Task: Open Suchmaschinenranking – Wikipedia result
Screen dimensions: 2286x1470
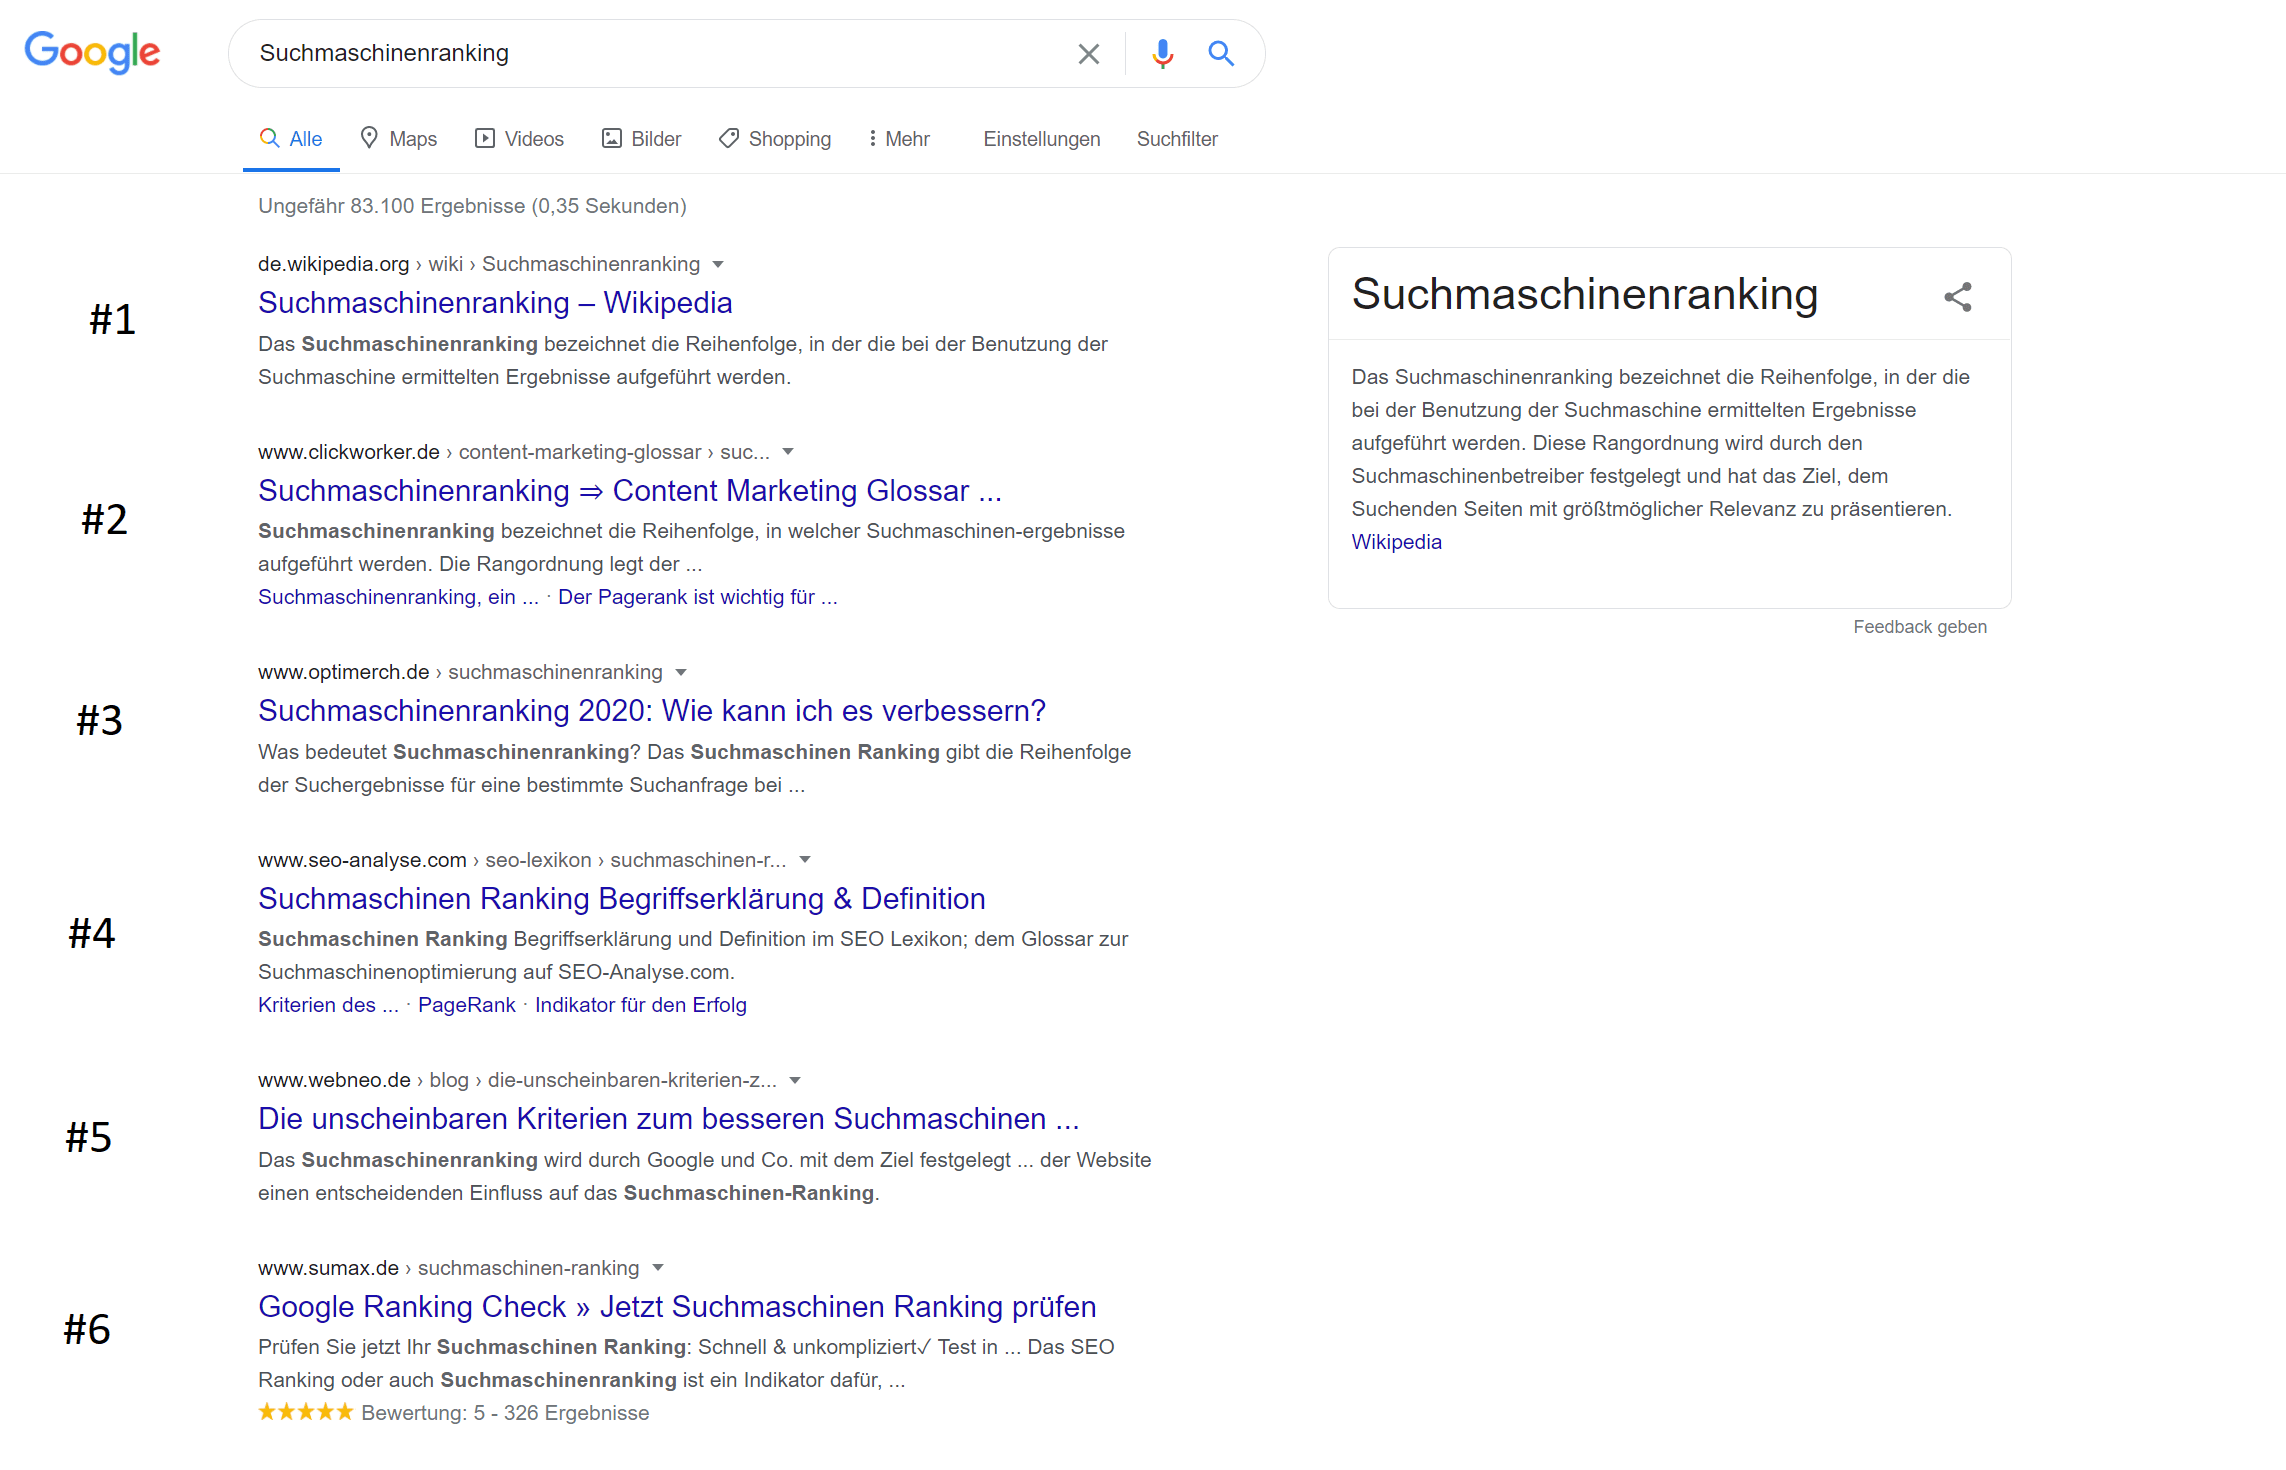Action: (x=495, y=303)
